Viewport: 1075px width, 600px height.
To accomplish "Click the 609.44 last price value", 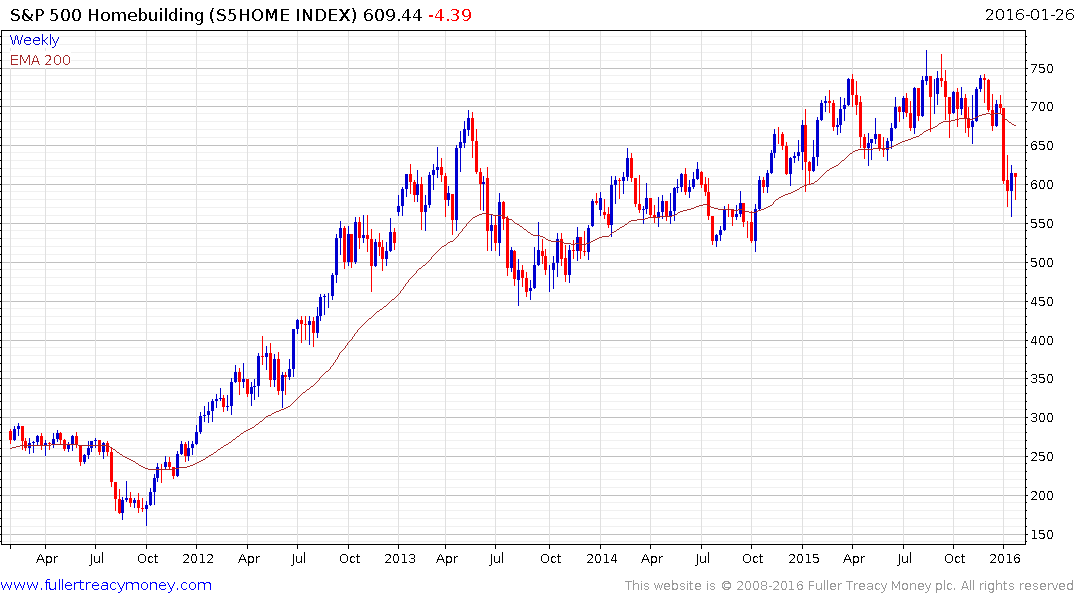I will [392, 15].
